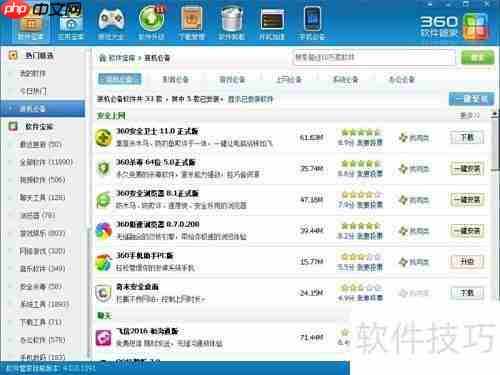Click the blue 一键安装 button at top
The image size is (500, 375).
coord(471,99)
